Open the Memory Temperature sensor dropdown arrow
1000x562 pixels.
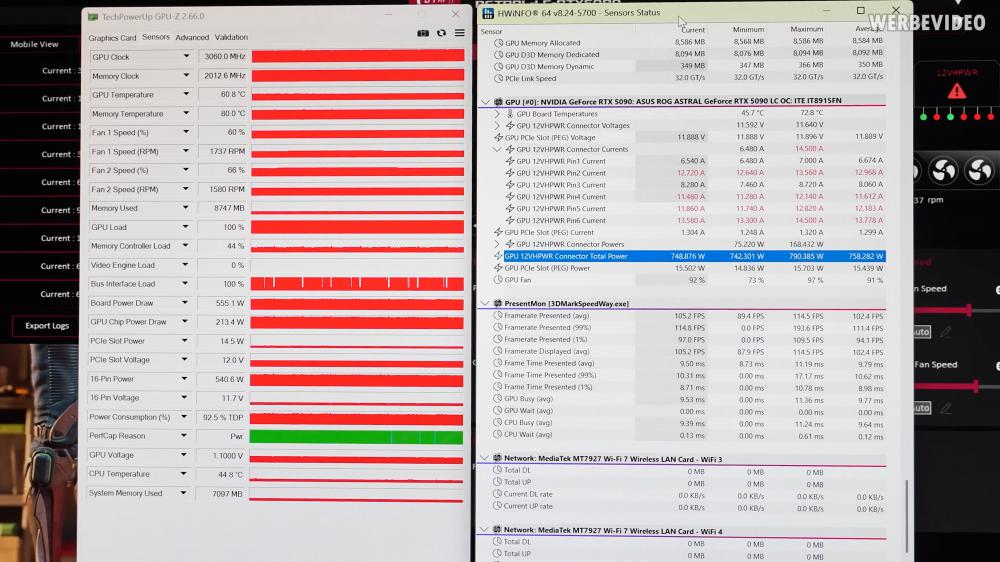click(x=186, y=114)
